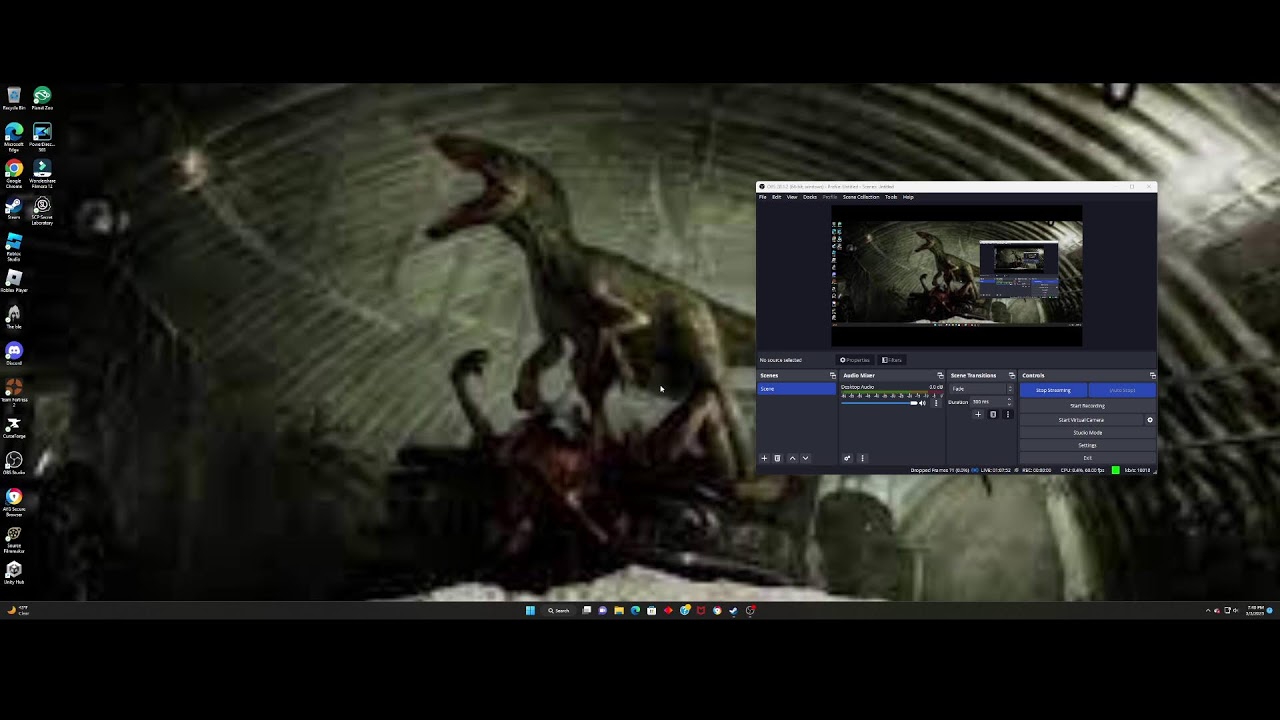Open Desktop Audio options three dots
The width and height of the screenshot is (1280, 720).
(936, 403)
